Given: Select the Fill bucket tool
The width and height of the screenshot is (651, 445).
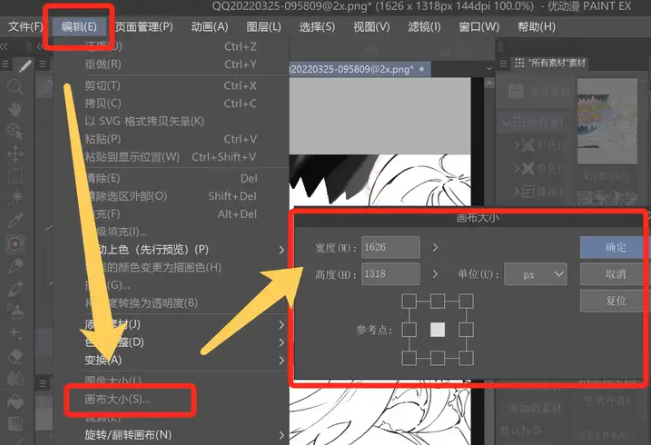Looking at the screenshot, I should (x=15, y=401).
